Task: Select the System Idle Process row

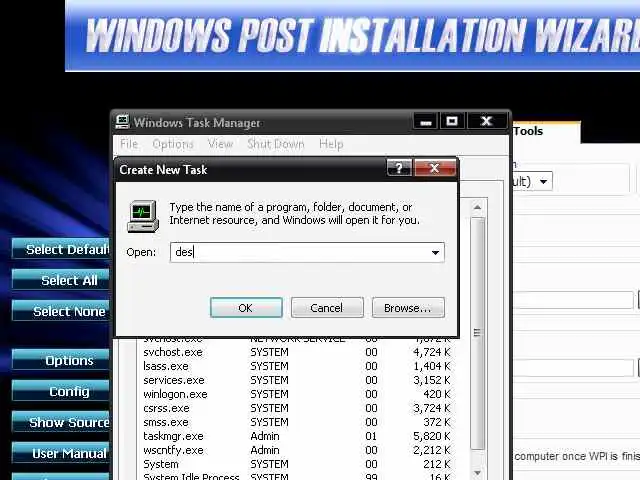Action: pyautogui.click(x=297, y=476)
